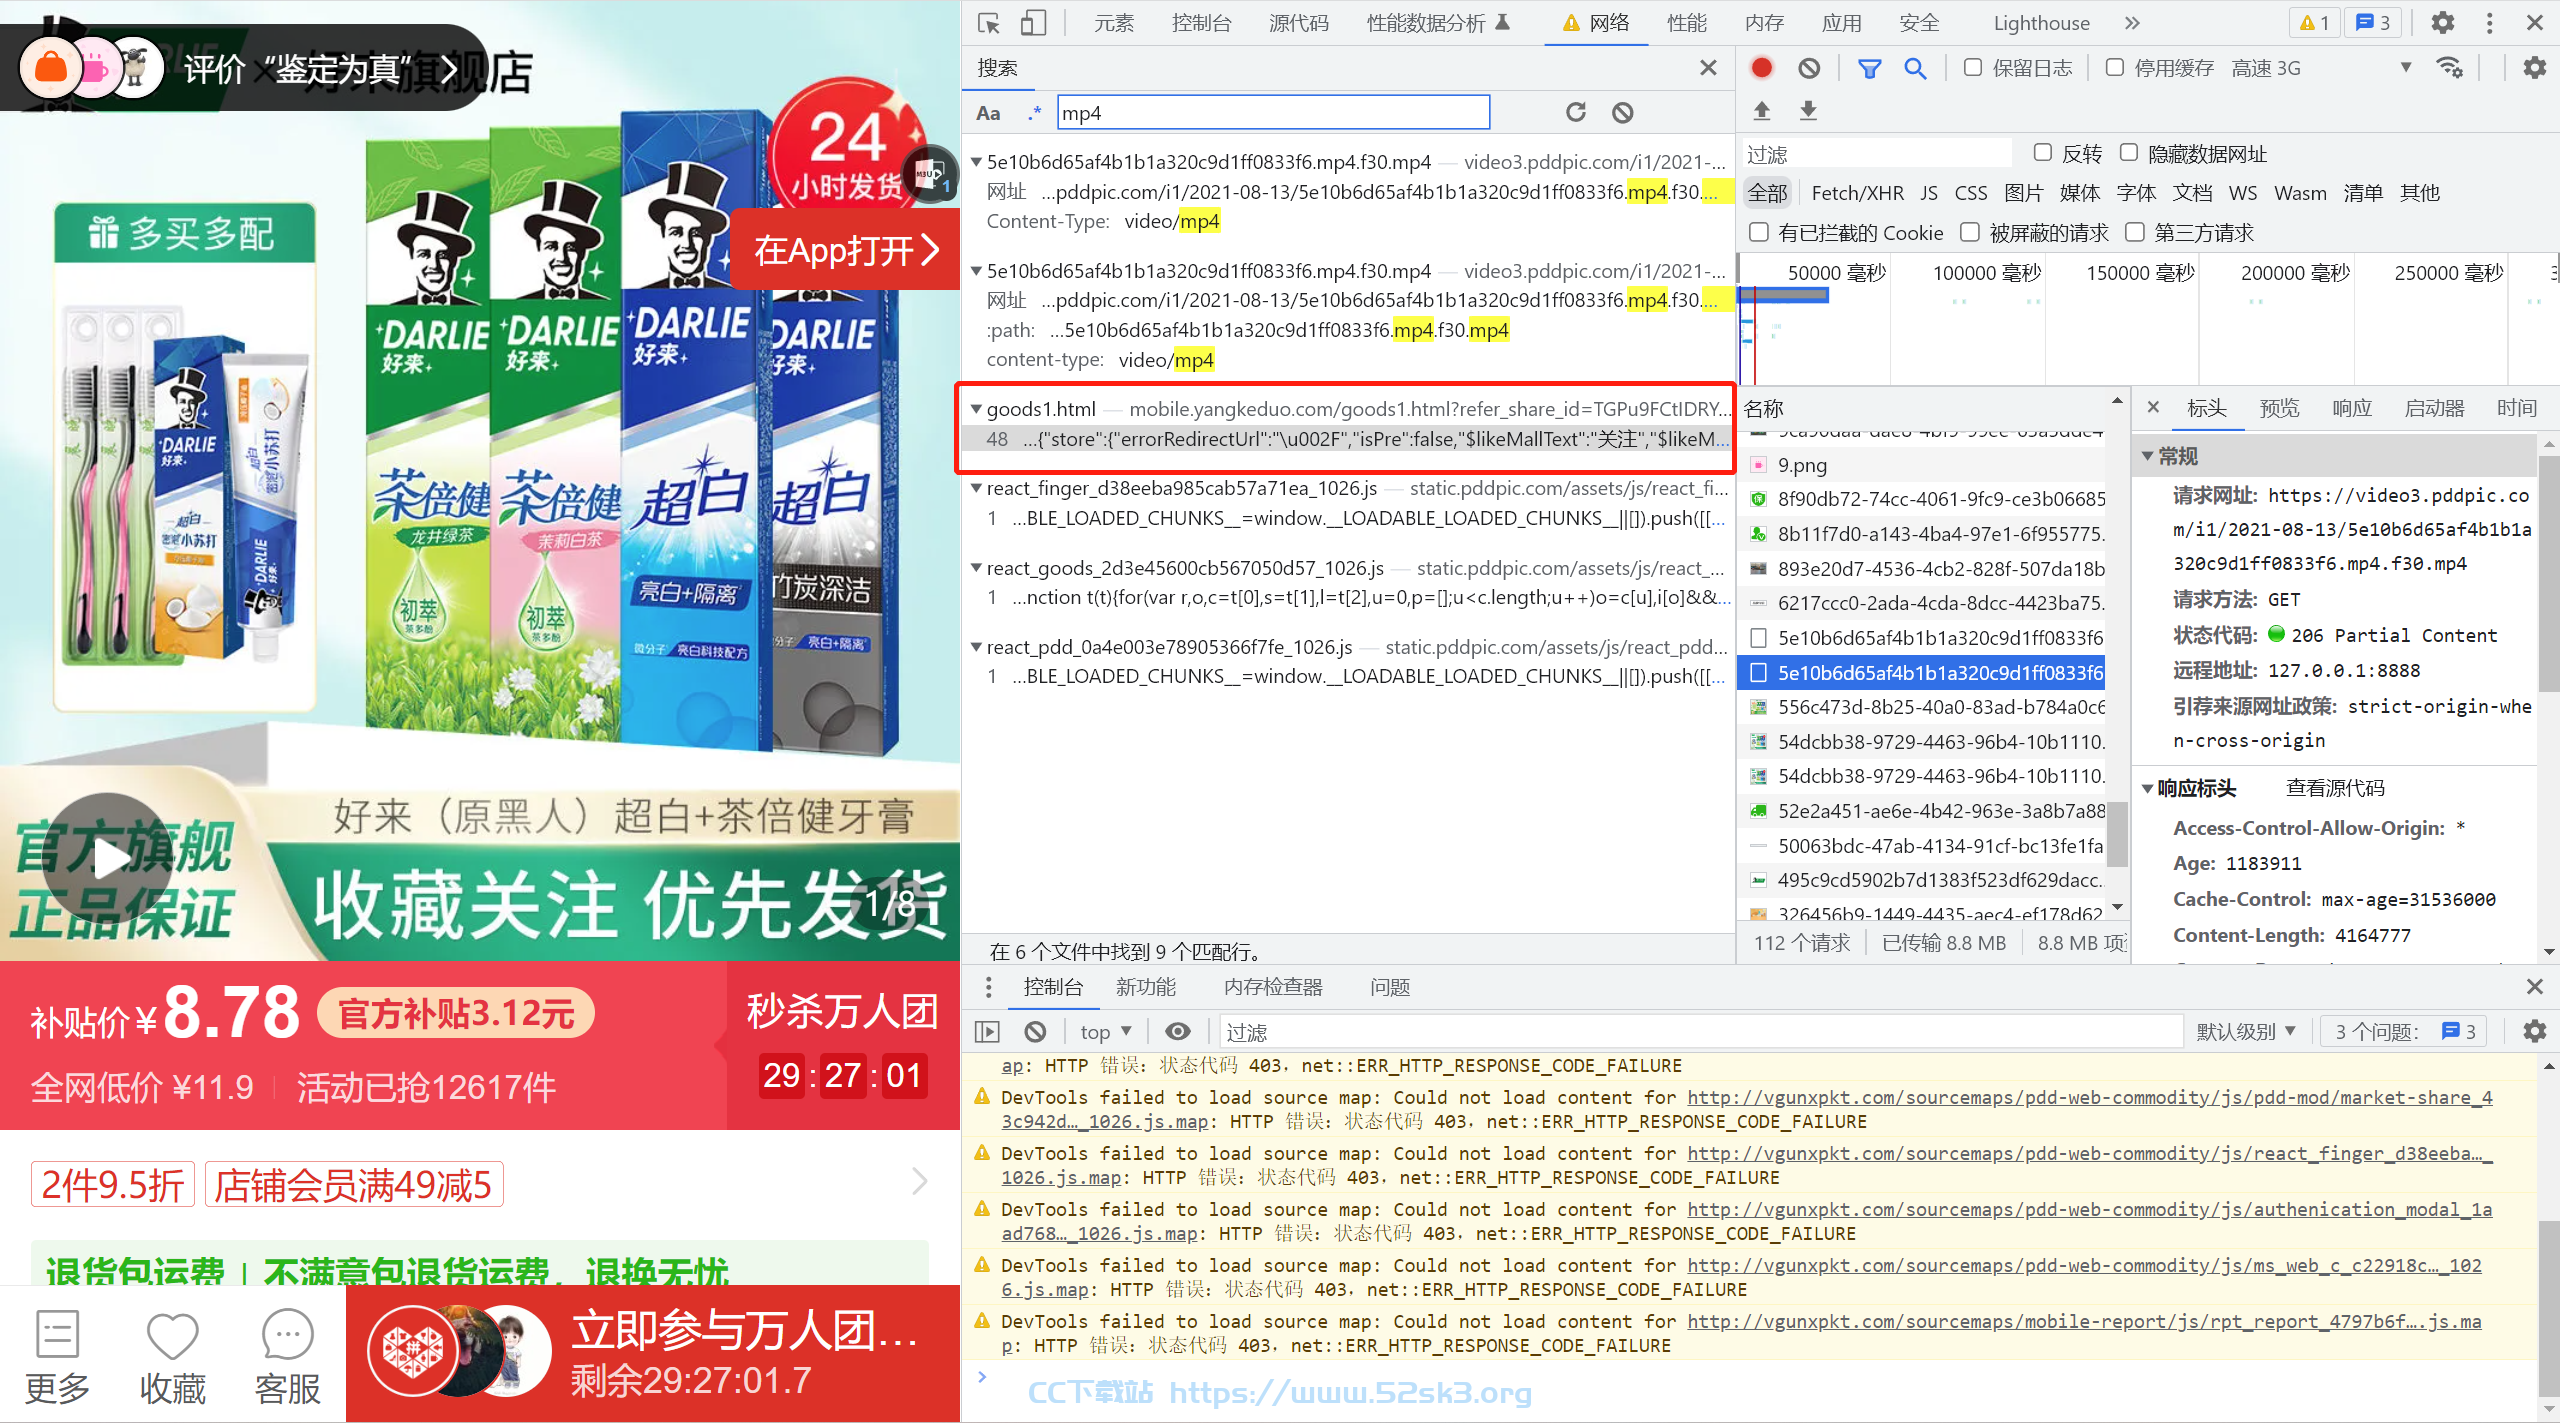The height and width of the screenshot is (1423, 2560).
Task: Toggle regular expression search button
Action: point(1034,113)
